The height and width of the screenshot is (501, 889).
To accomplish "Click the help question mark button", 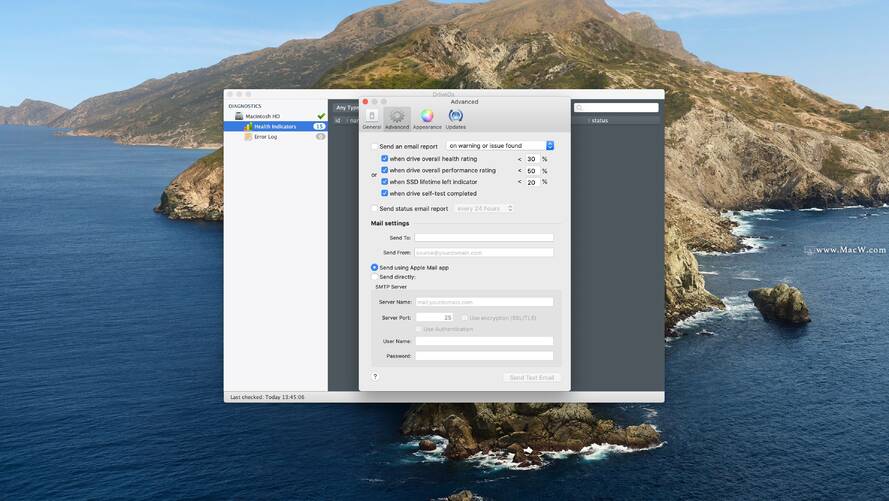I will click(x=375, y=376).
